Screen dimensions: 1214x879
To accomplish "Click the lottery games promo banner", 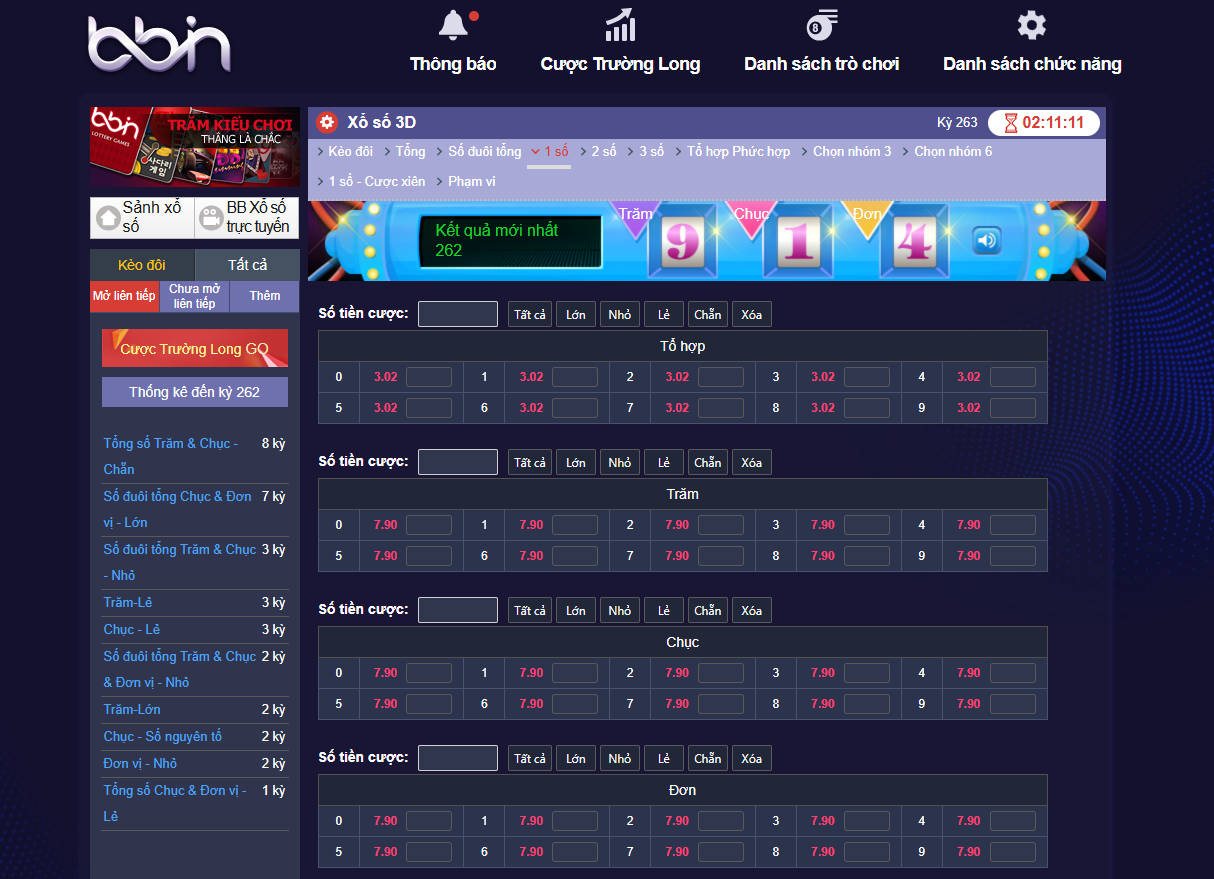I will click(x=195, y=147).
